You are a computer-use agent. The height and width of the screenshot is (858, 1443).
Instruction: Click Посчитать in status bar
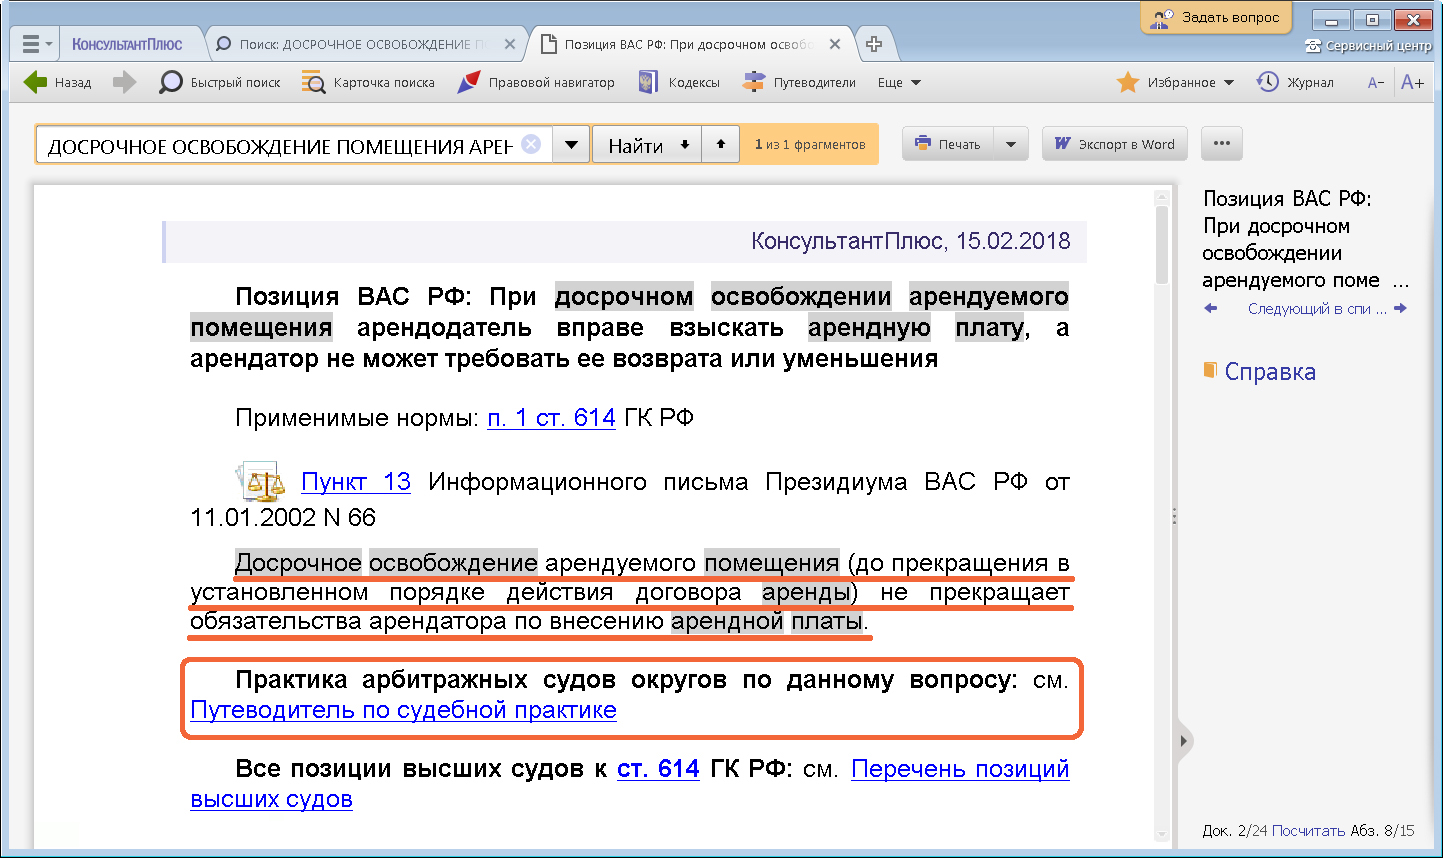tap(1309, 831)
